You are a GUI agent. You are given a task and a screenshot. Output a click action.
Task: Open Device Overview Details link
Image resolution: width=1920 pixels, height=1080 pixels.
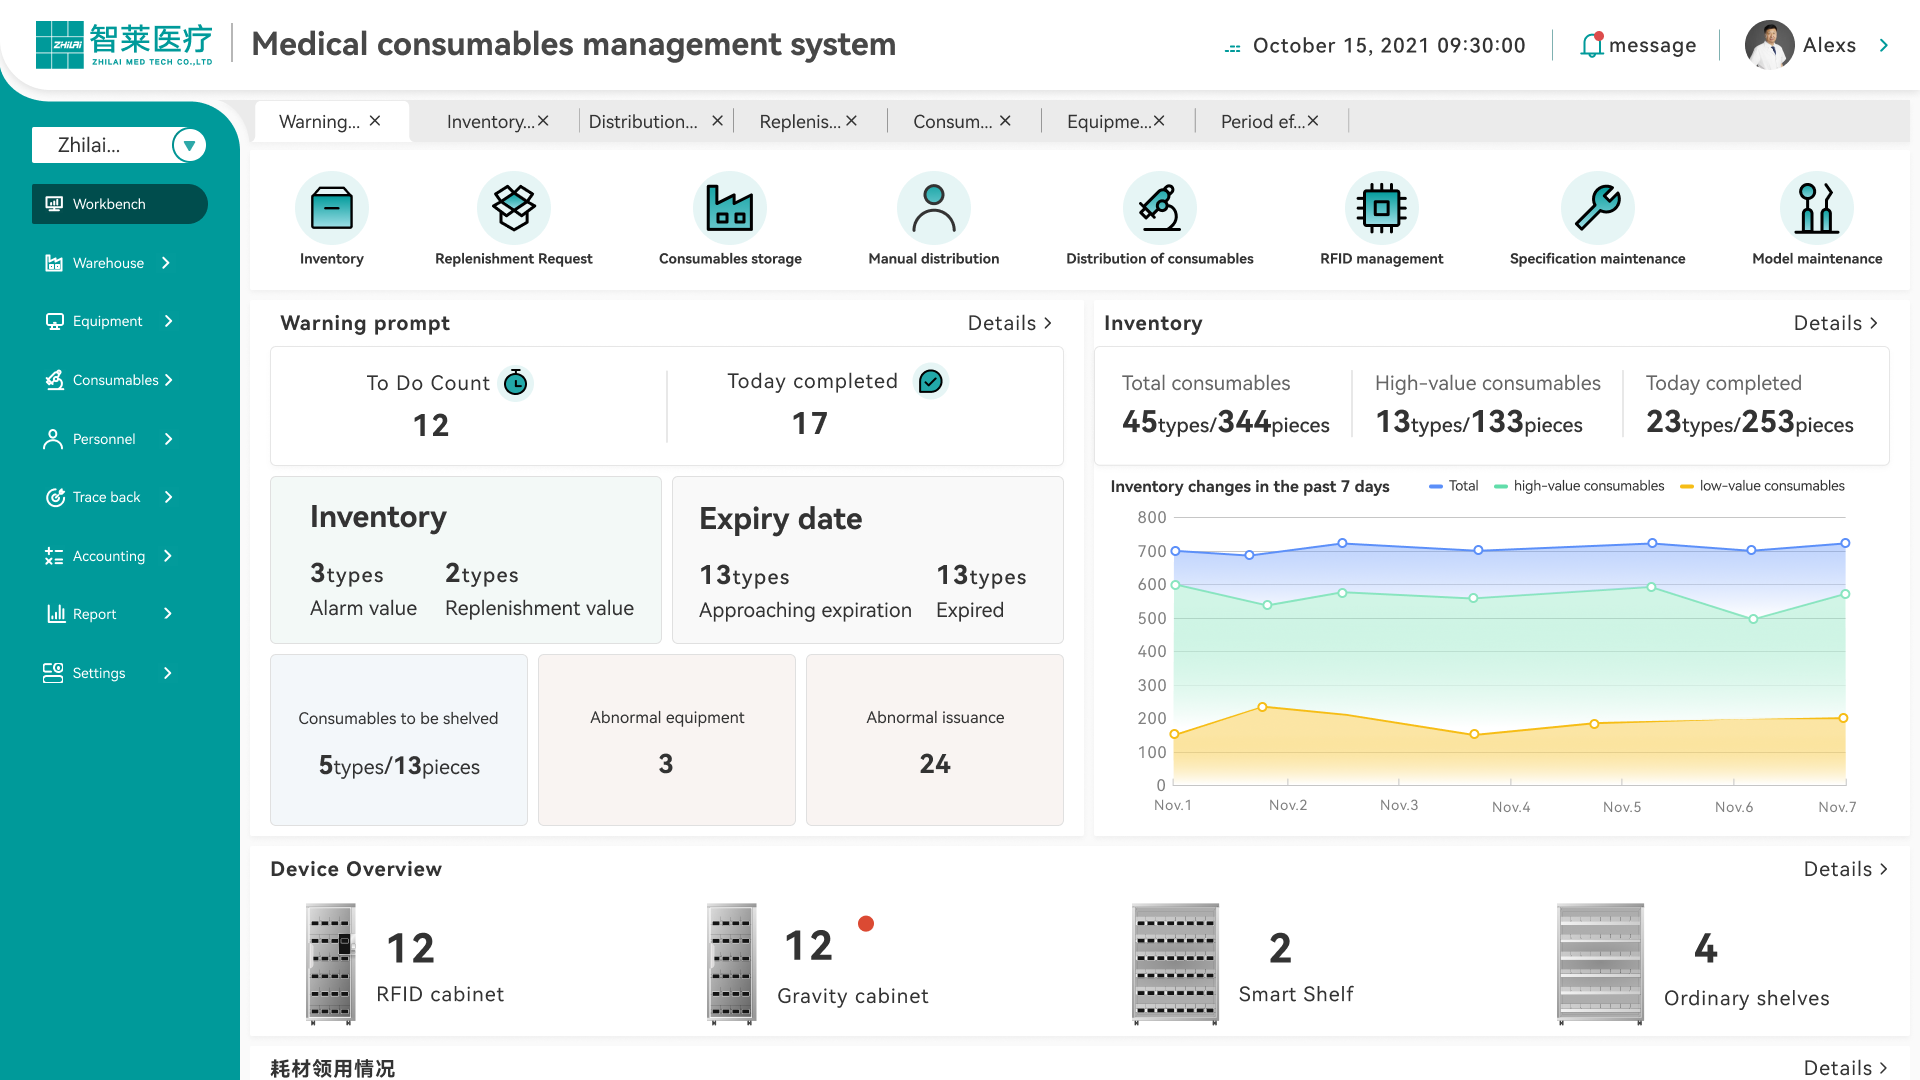[x=1844, y=869]
